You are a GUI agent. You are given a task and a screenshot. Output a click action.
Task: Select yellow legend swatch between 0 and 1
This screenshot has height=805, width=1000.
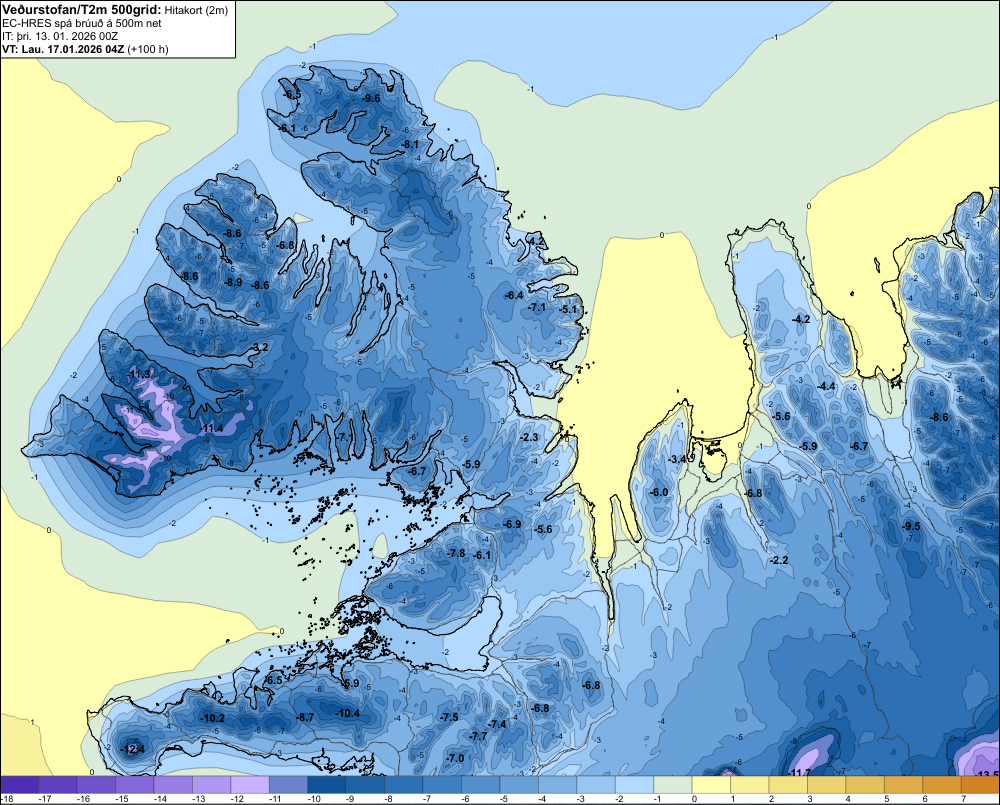coord(711,784)
